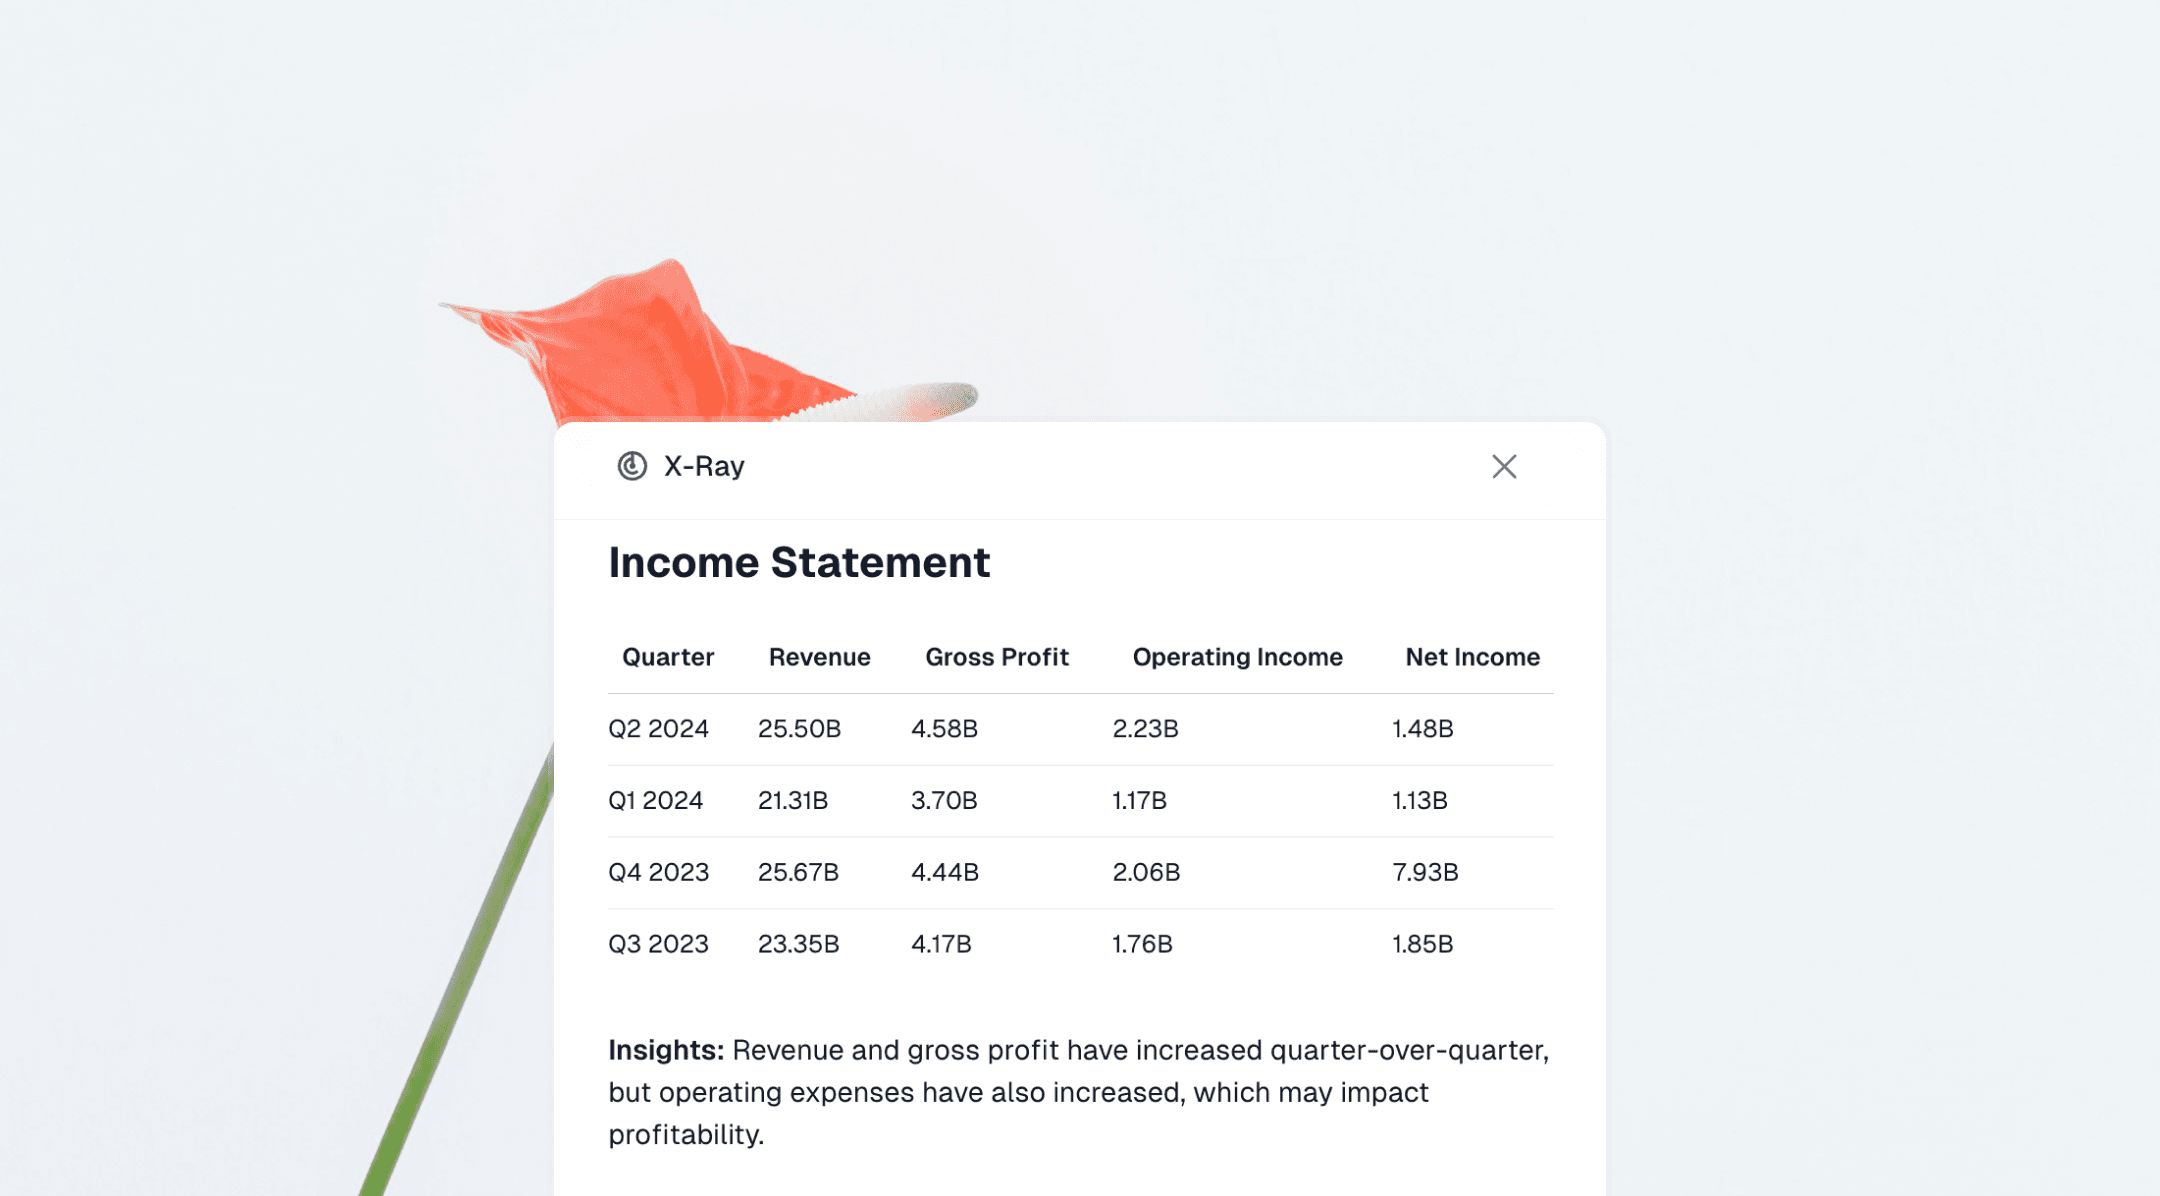The height and width of the screenshot is (1196, 2160).
Task: Sort by the Gross Profit column header
Action: click(997, 657)
